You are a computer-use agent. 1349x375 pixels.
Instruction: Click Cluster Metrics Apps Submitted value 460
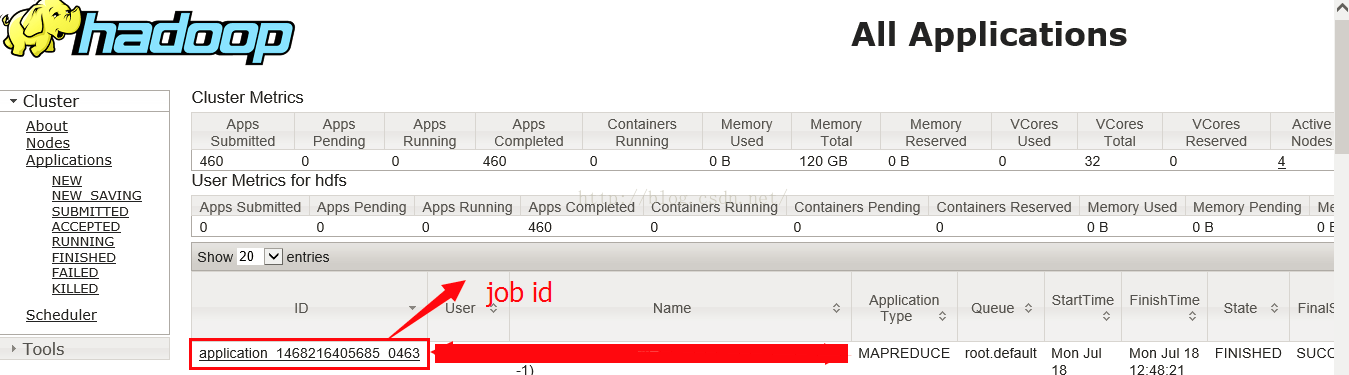pos(212,161)
